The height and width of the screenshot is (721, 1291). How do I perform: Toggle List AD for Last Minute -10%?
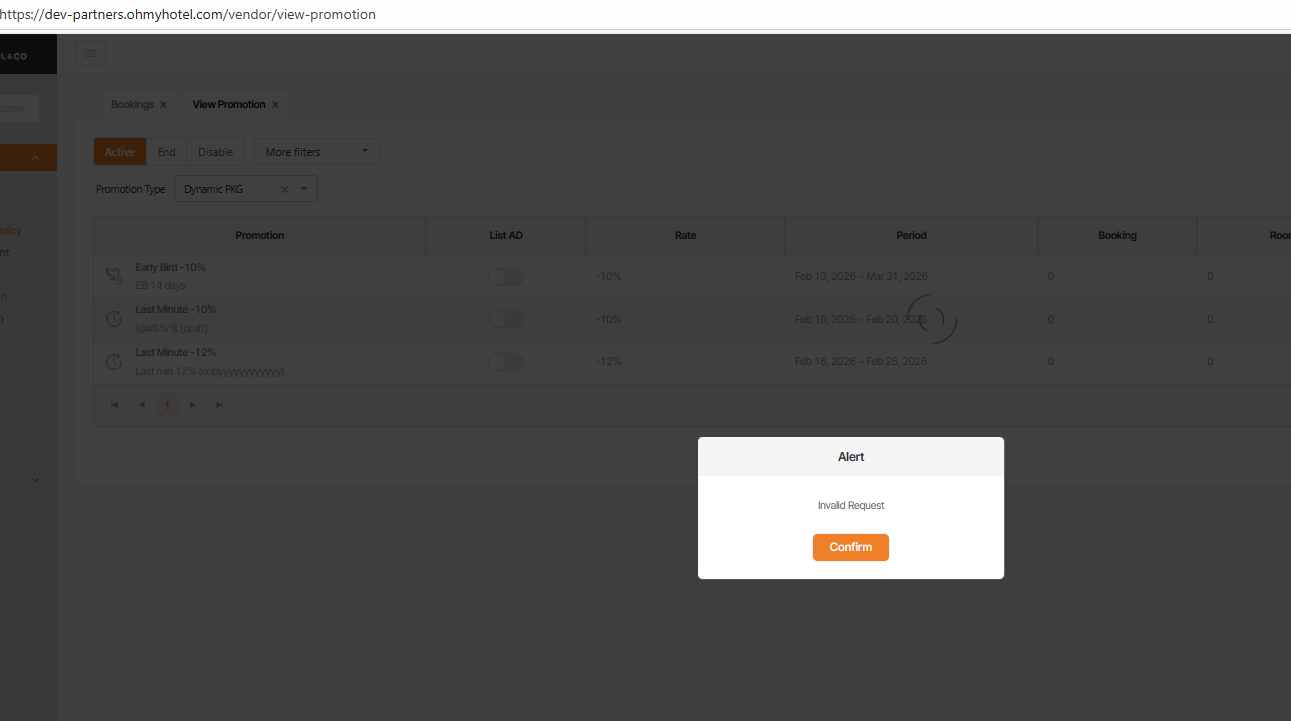pos(506,319)
